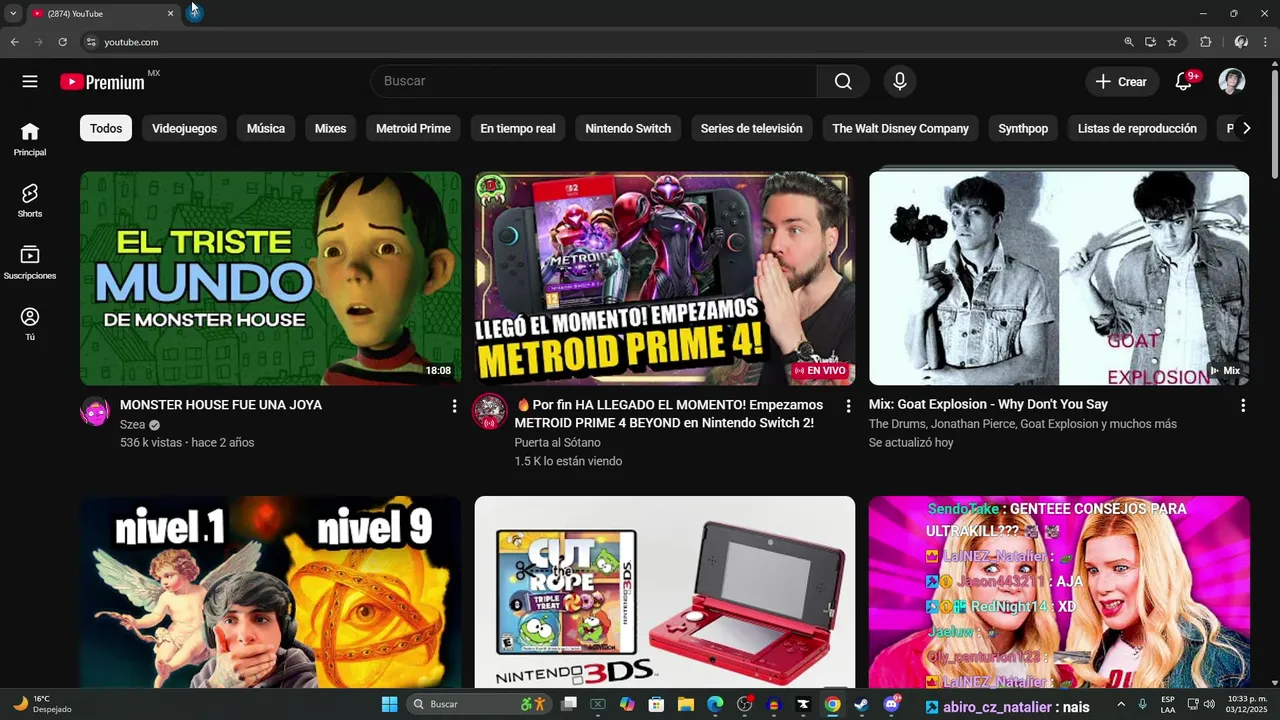Select the Todos filter chip
This screenshot has height=720, width=1280.
pyautogui.click(x=106, y=128)
